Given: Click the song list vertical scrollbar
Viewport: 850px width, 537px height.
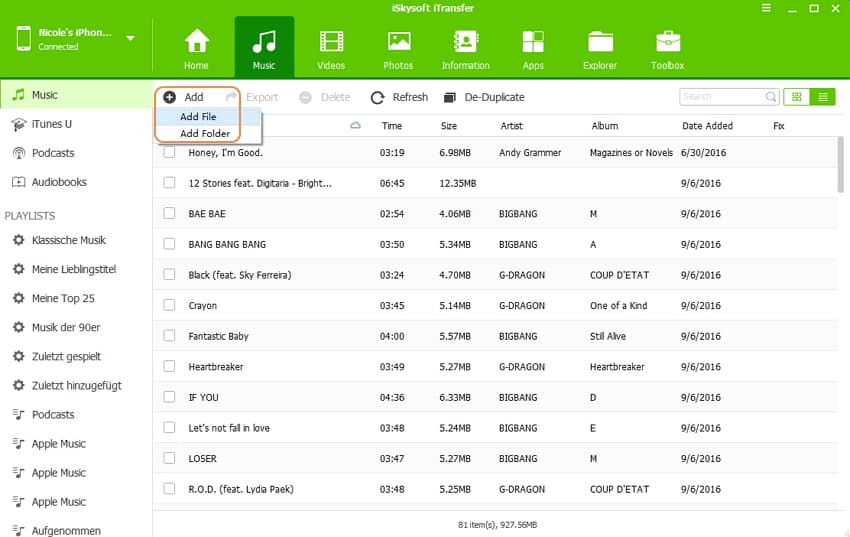Looking at the screenshot, I should pos(840,165).
